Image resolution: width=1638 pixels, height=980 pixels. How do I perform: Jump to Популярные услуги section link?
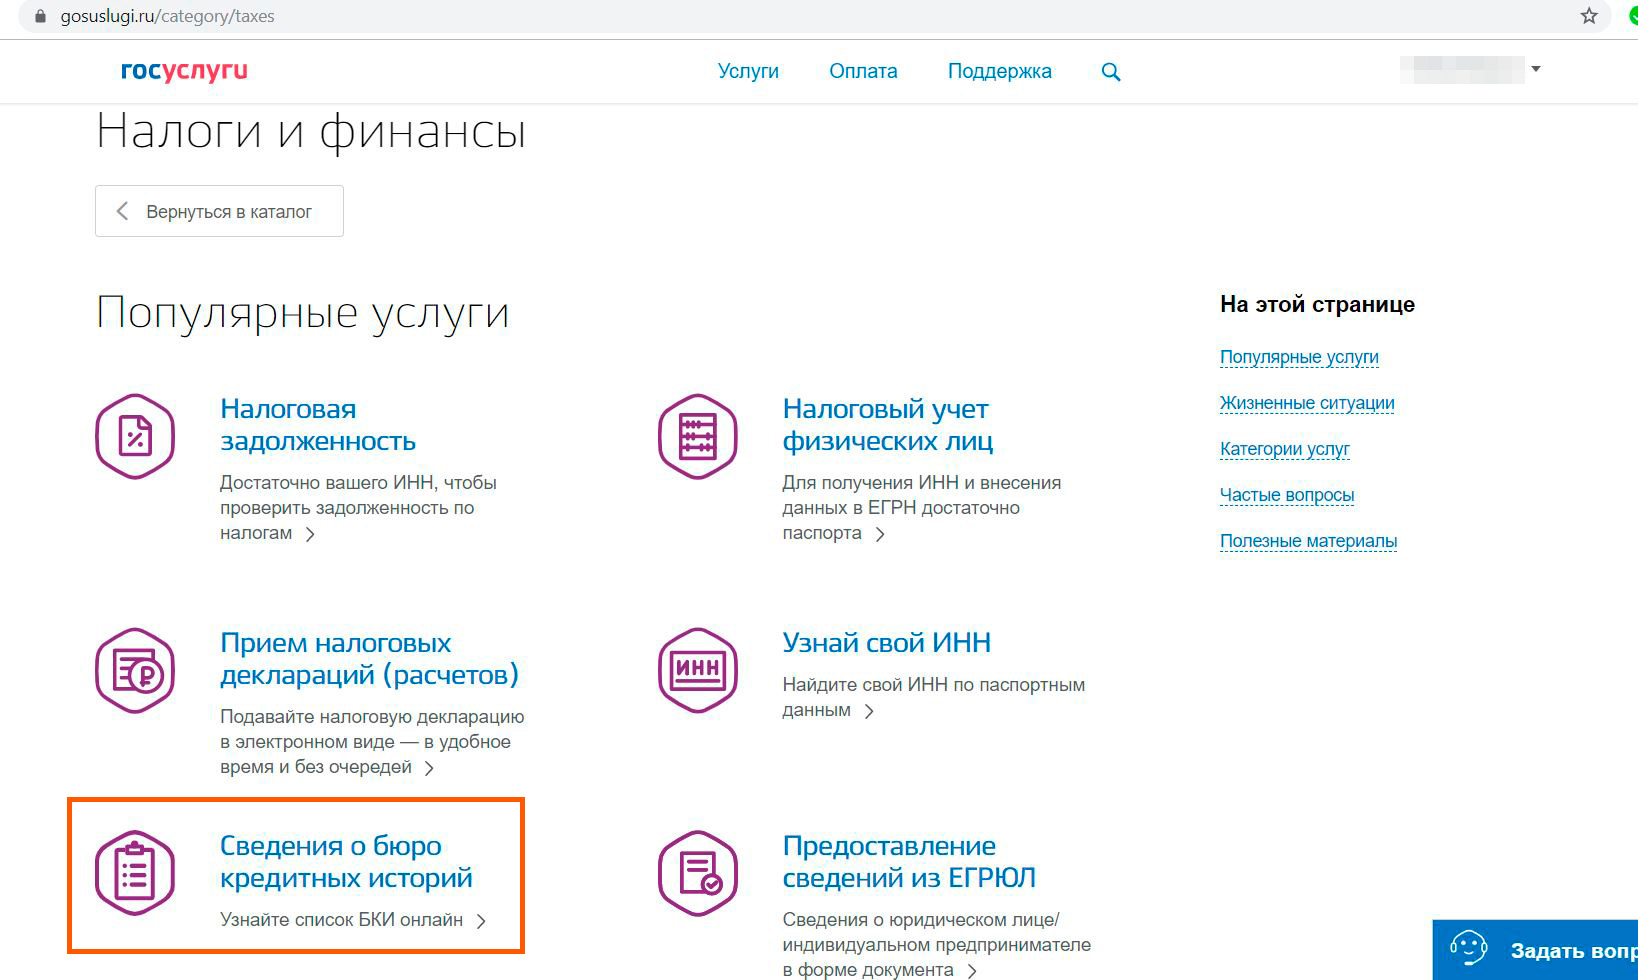pyautogui.click(x=1299, y=357)
